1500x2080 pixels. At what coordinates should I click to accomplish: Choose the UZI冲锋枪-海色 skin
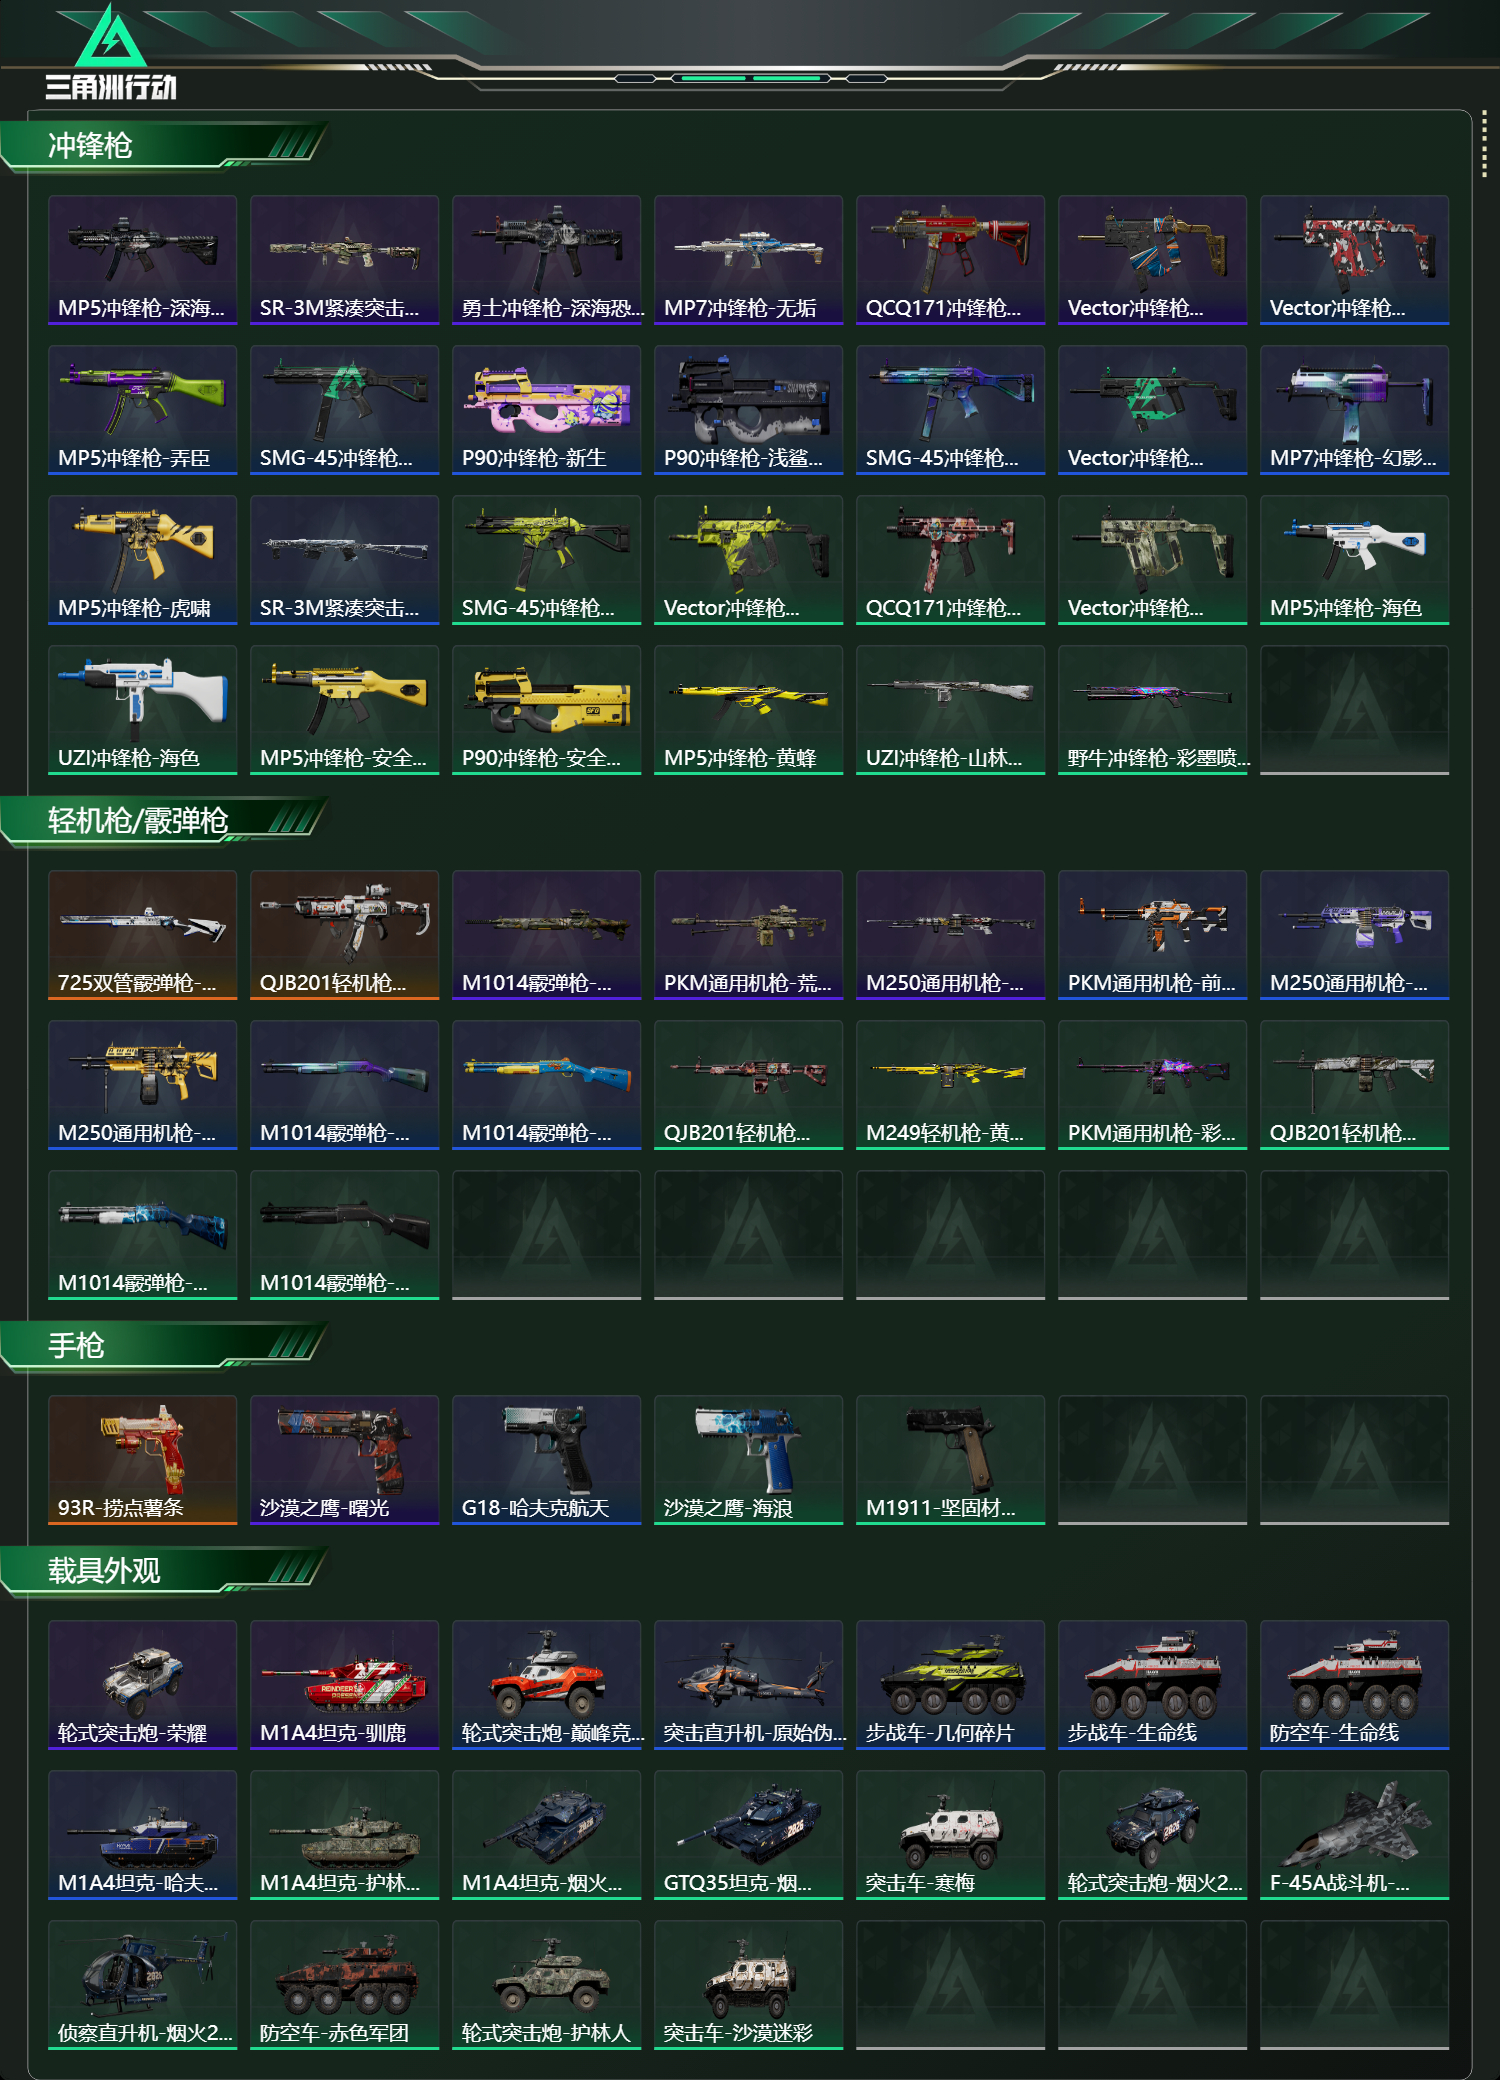(142, 710)
